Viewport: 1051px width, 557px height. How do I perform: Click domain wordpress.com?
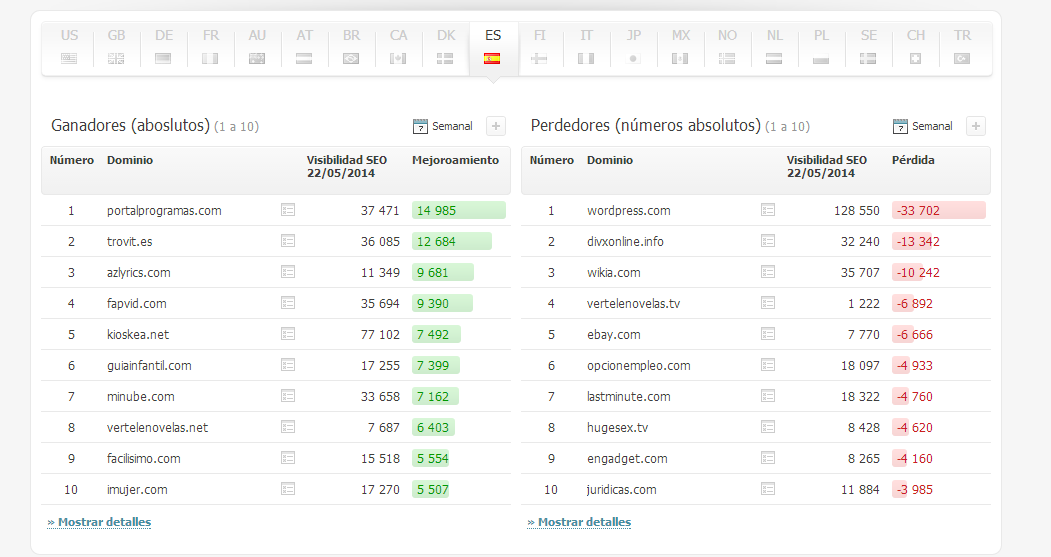click(x=629, y=210)
